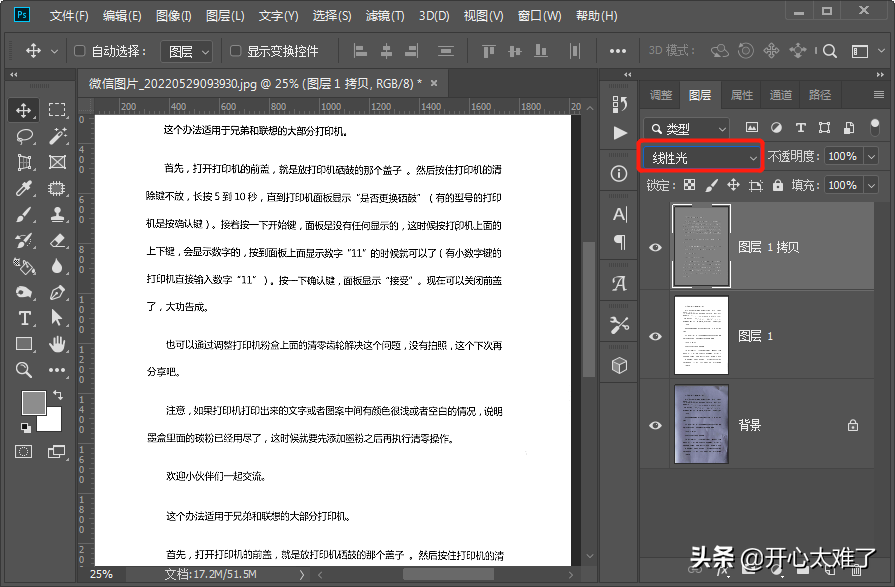This screenshot has width=895, height=587.
Task: Hide the 背景 layer
Action: click(655, 425)
